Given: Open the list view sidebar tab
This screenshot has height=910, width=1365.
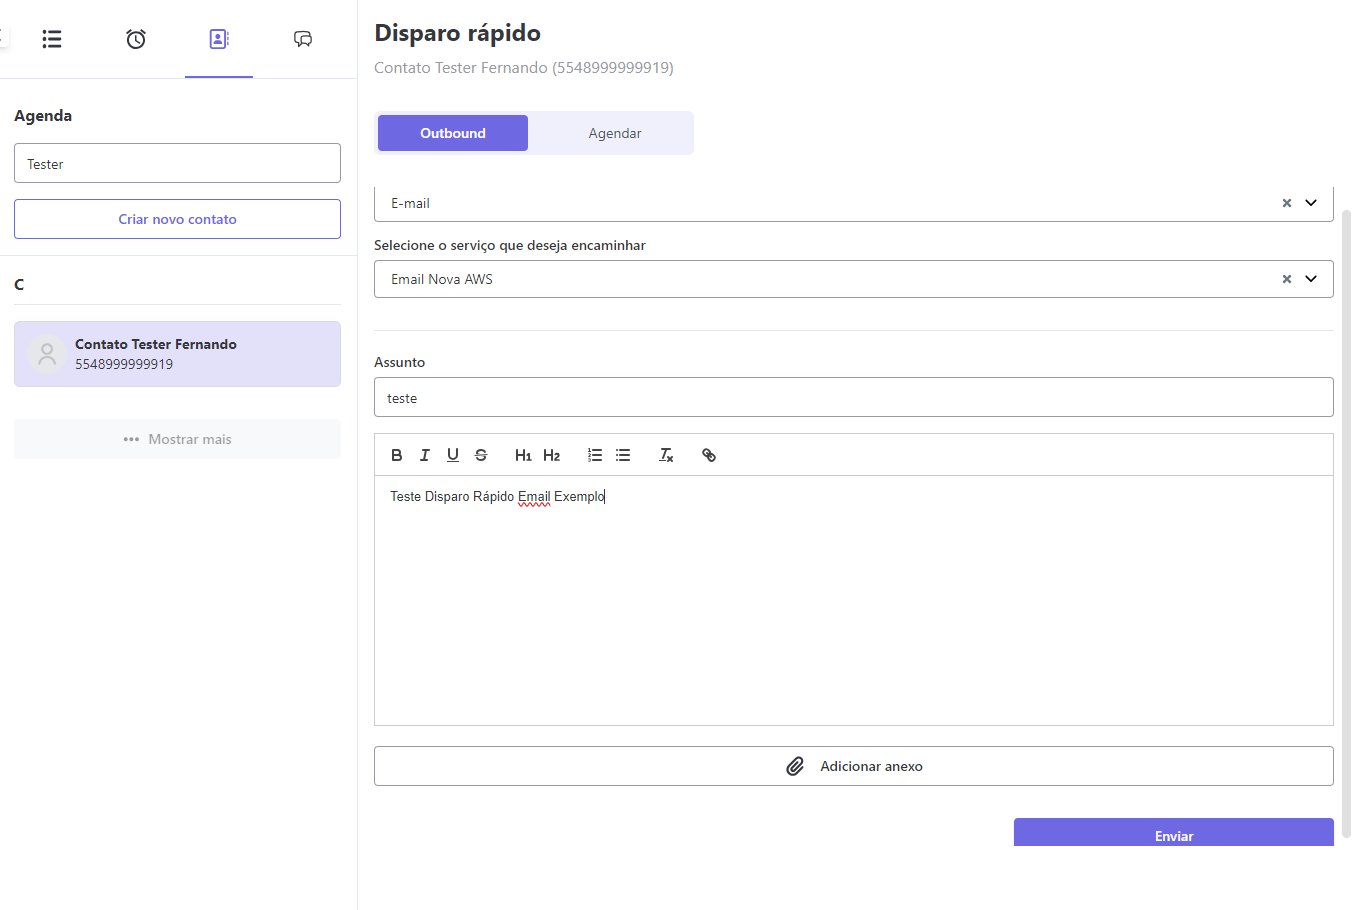Looking at the screenshot, I should [x=52, y=39].
